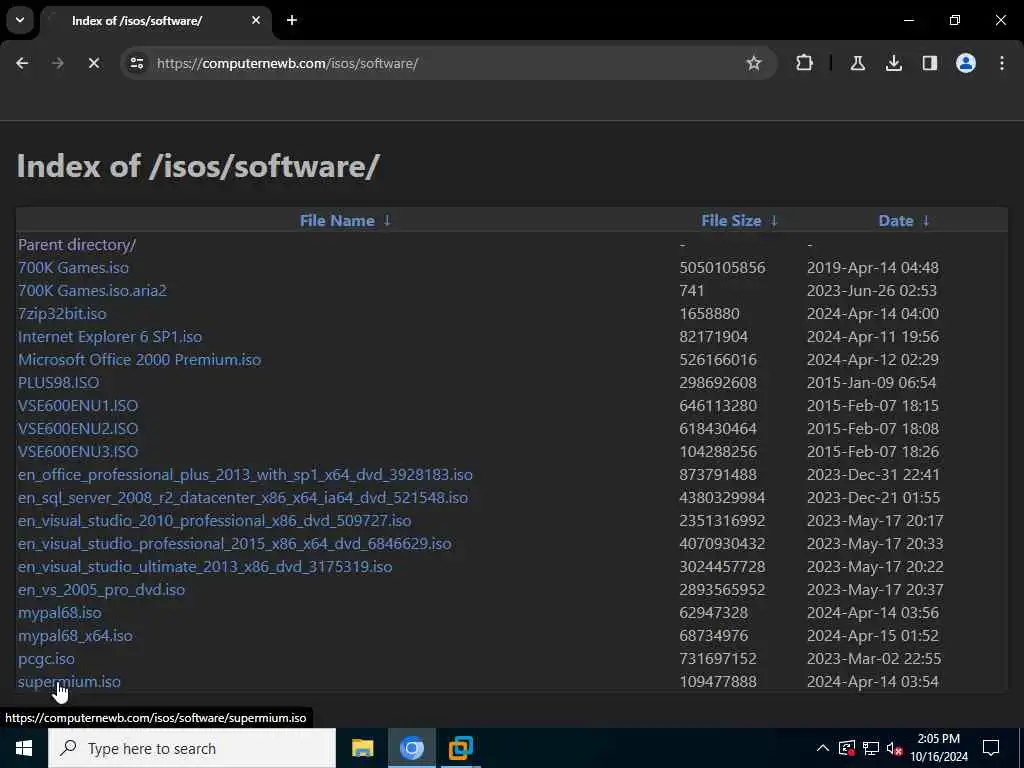Screen dimensions: 1024x768
Task: Download PLUS98.ISO
Action: [x=59, y=383]
